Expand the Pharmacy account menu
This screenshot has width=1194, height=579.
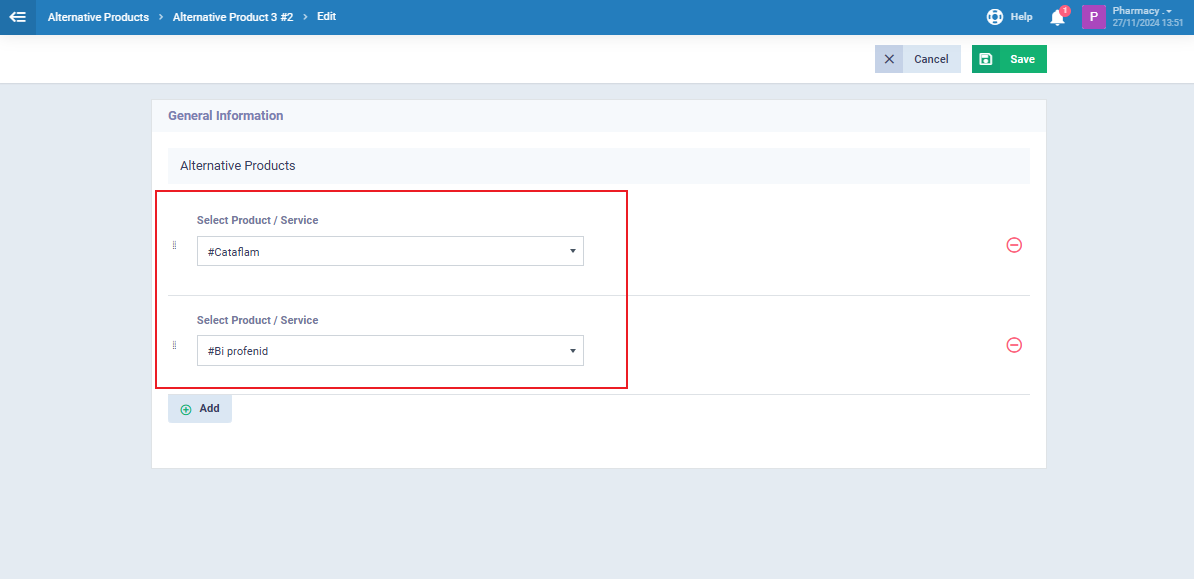tap(1142, 11)
